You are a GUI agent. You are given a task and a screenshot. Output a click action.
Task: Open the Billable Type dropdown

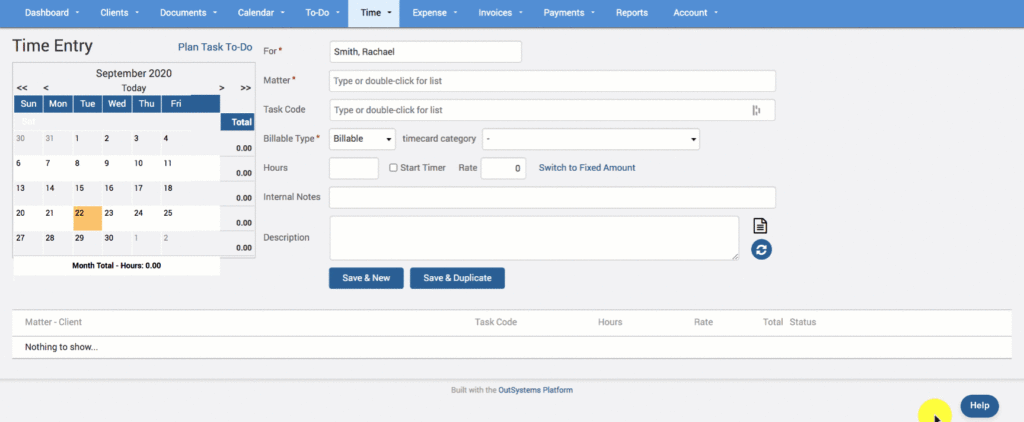point(362,139)
